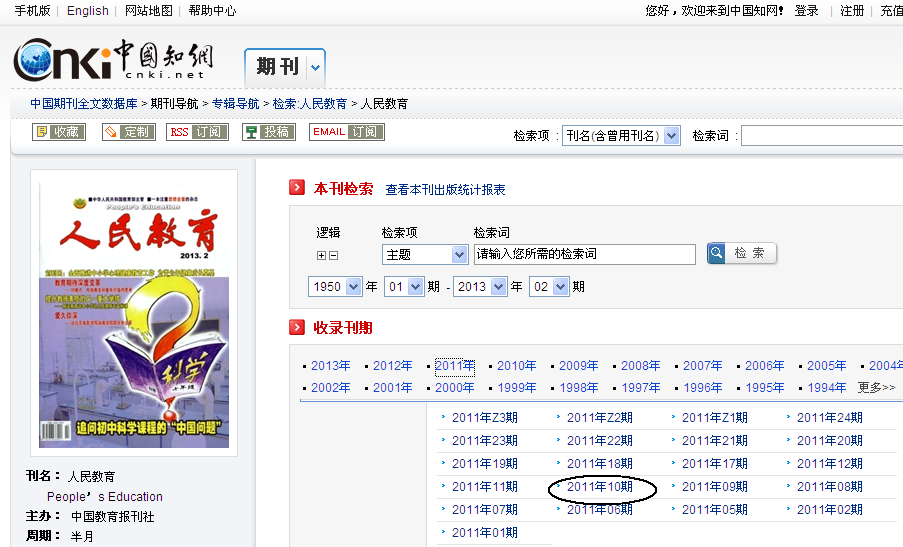The height and width of the screenshot is (547, 903).
Task: Click the RSS 订阅 button
Action: coord(197,132)
